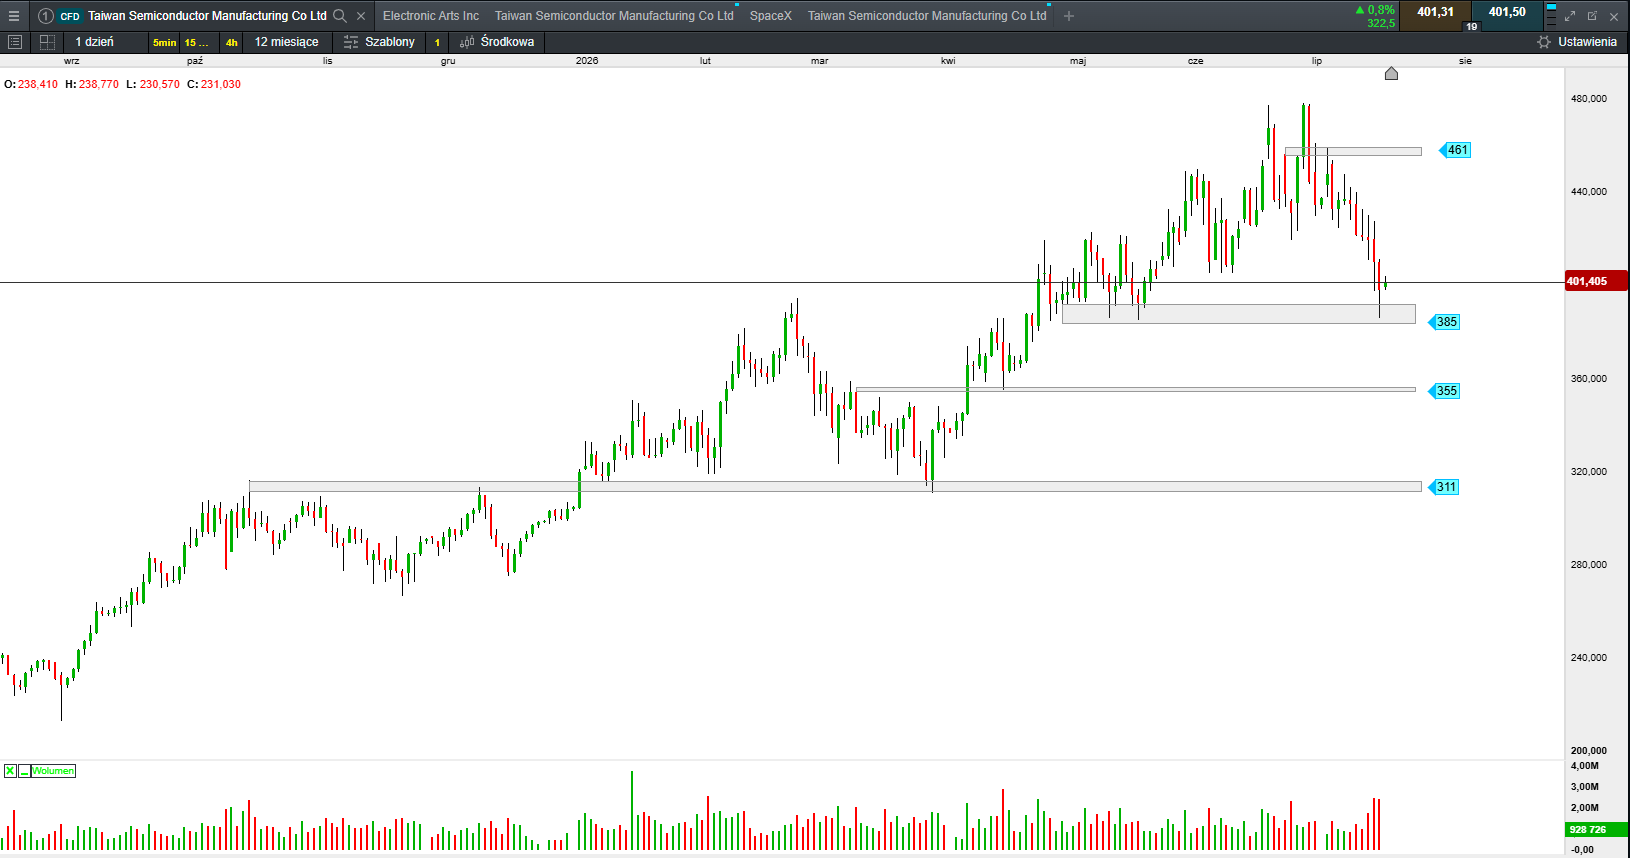
Task: Select the grey 385 support zone
Action: (1239, 314)
